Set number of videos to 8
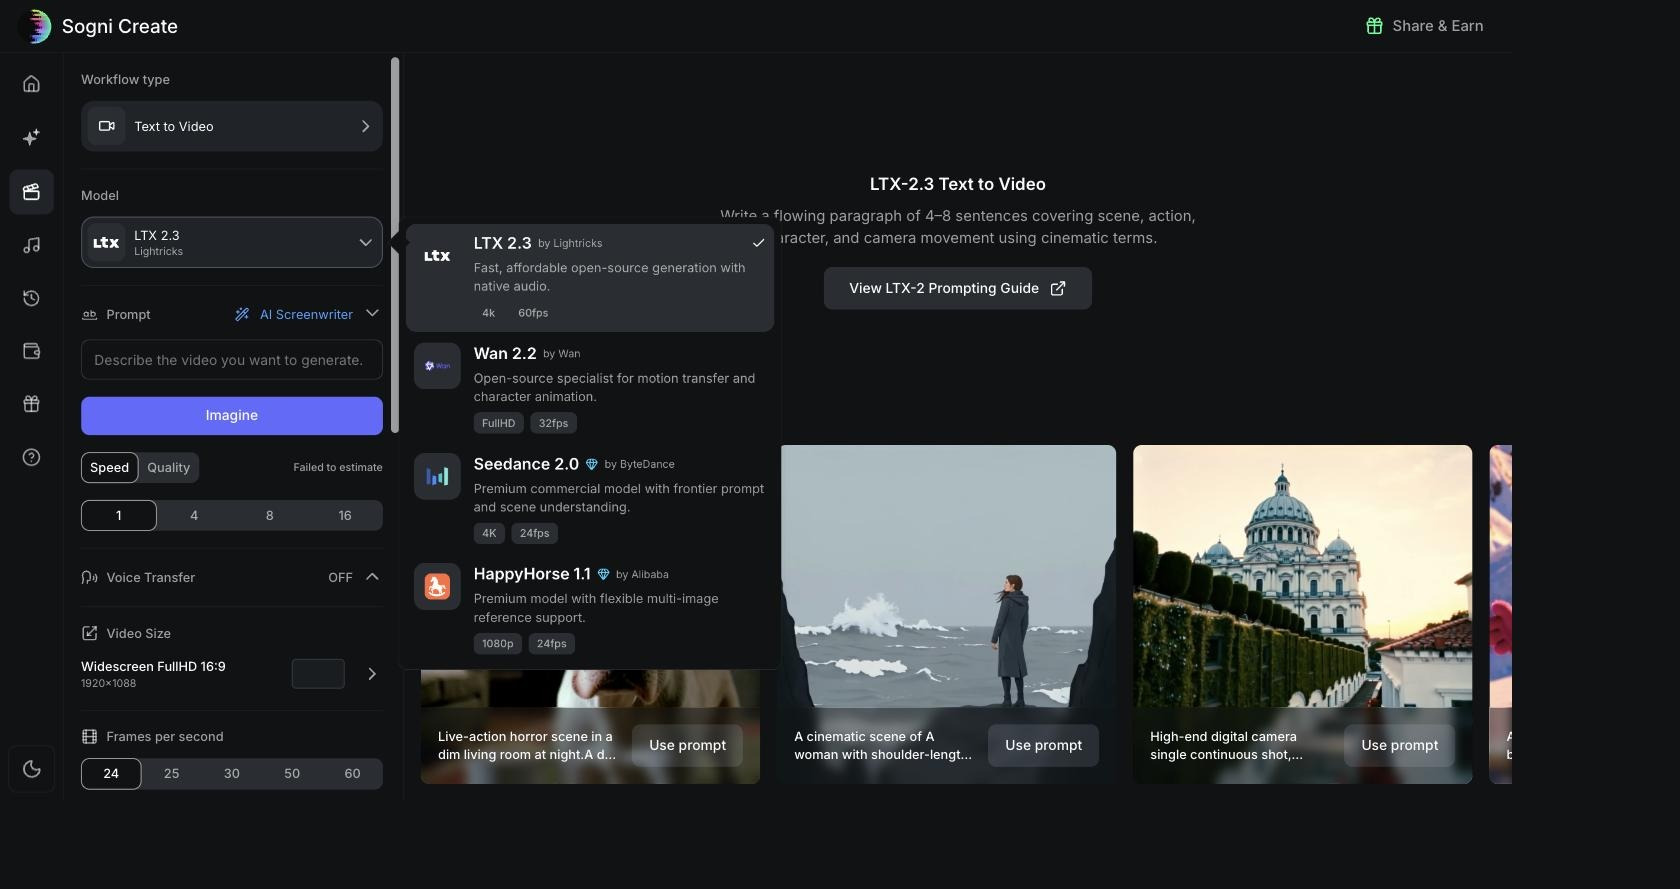The image size is (1680, 889). coord(269,515)
